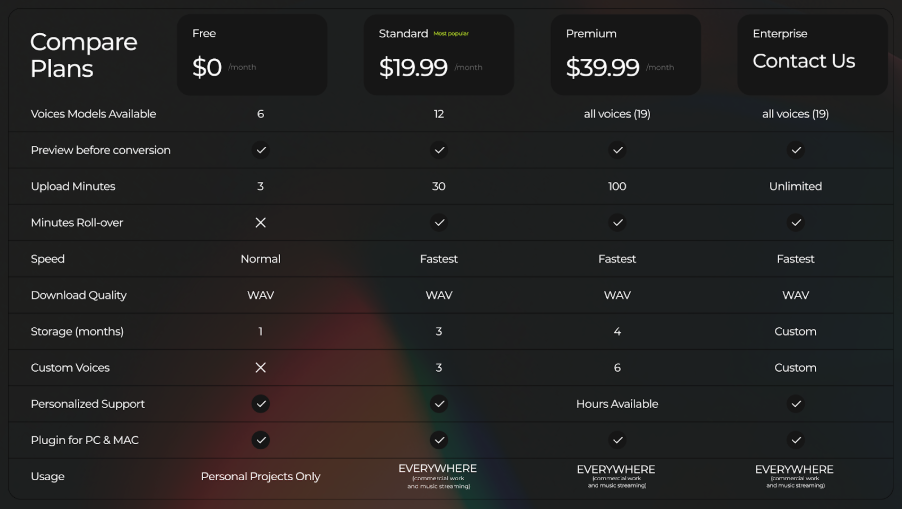The width and height of the screenshot is (902, 509).
Task: Click Unlimited upload minutes under Enterprise
Action: [796, 186]
